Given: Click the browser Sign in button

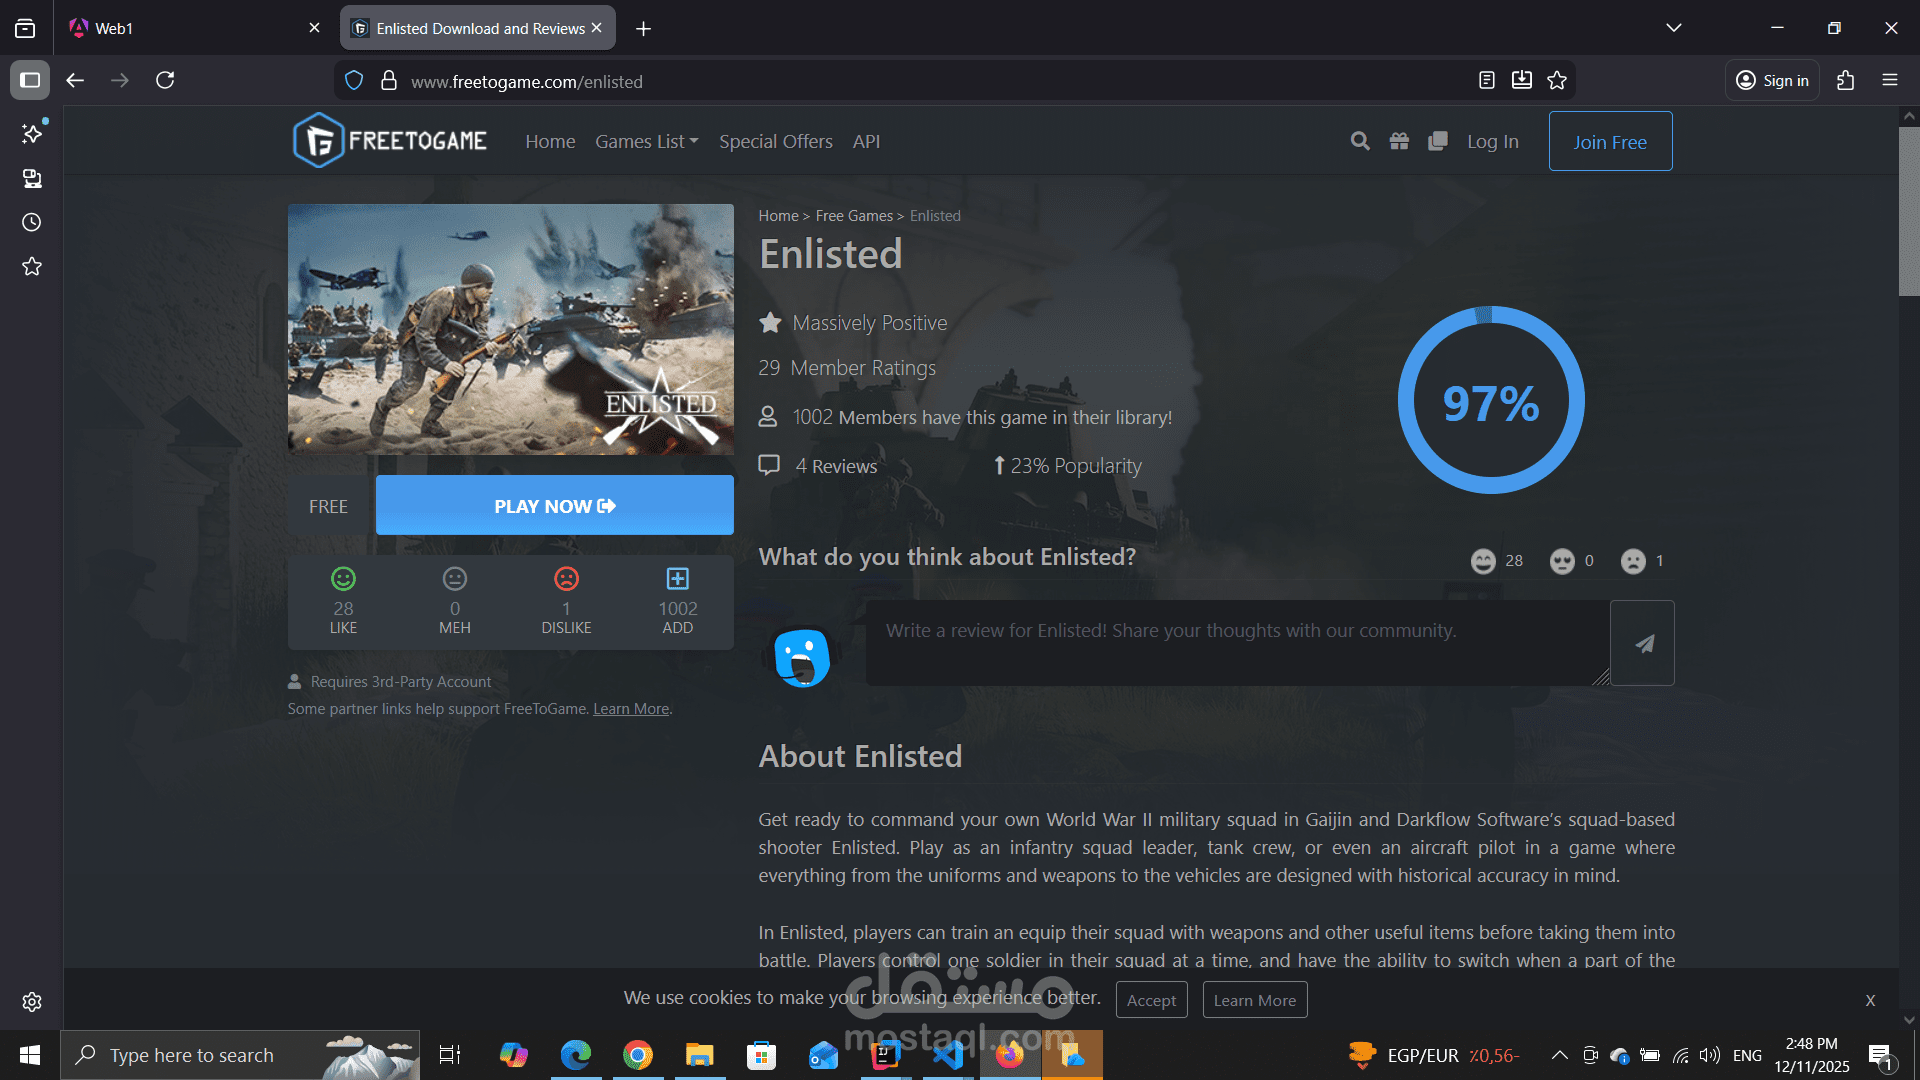Looking at the screenshot, I should point(1772,80).
